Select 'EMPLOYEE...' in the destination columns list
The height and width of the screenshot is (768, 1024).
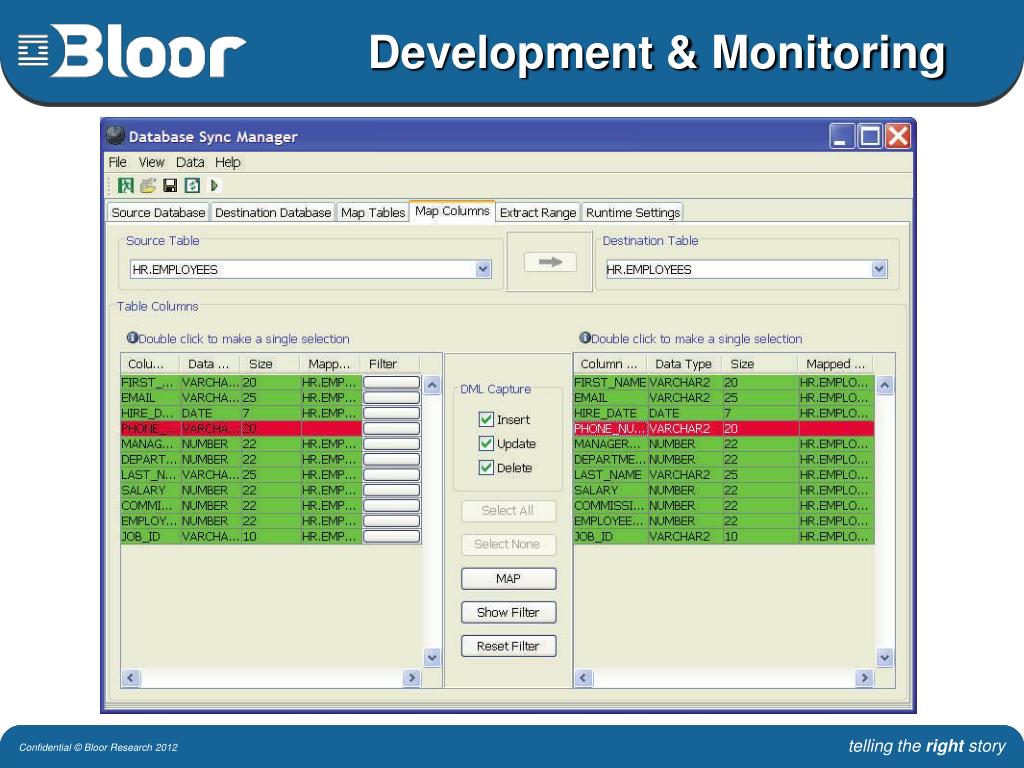pos(610,521)
